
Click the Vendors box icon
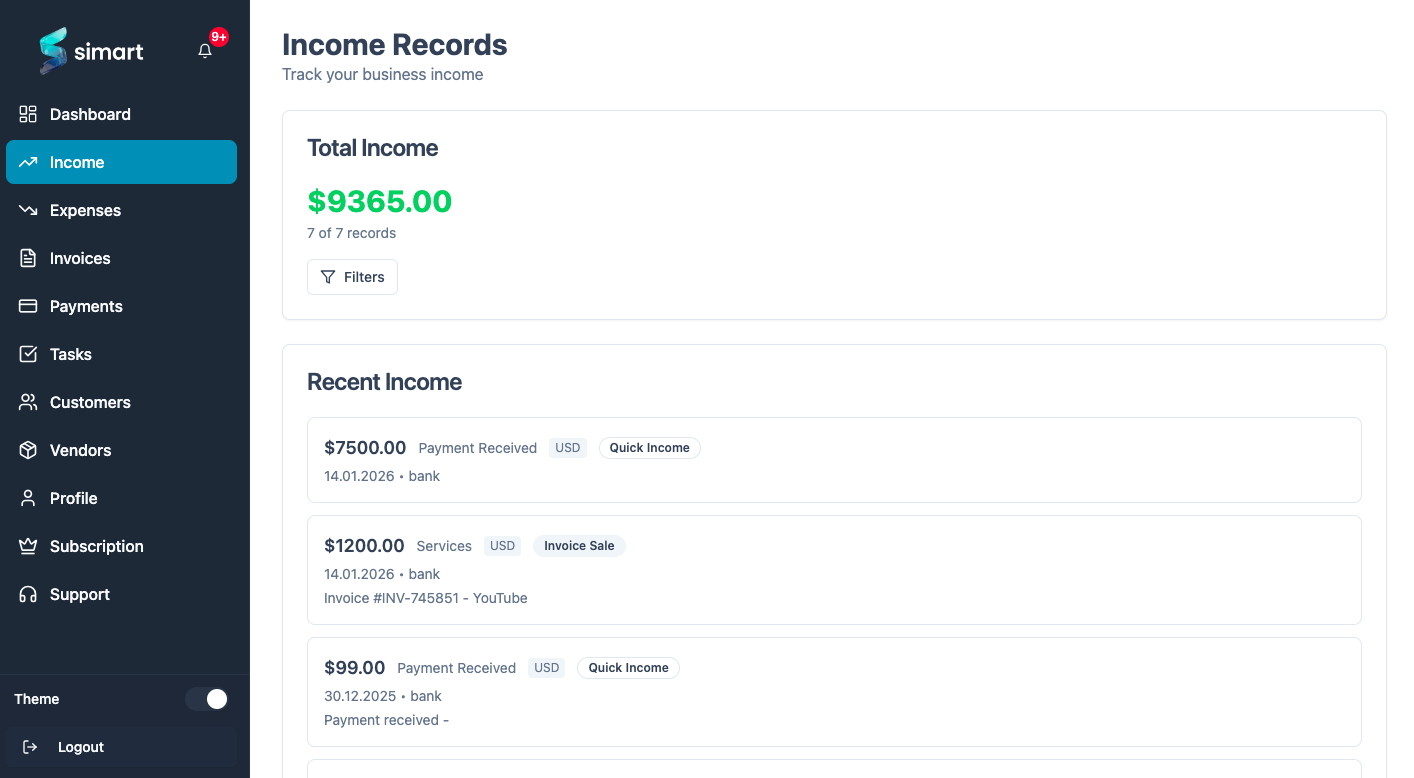tap(28, 450)
